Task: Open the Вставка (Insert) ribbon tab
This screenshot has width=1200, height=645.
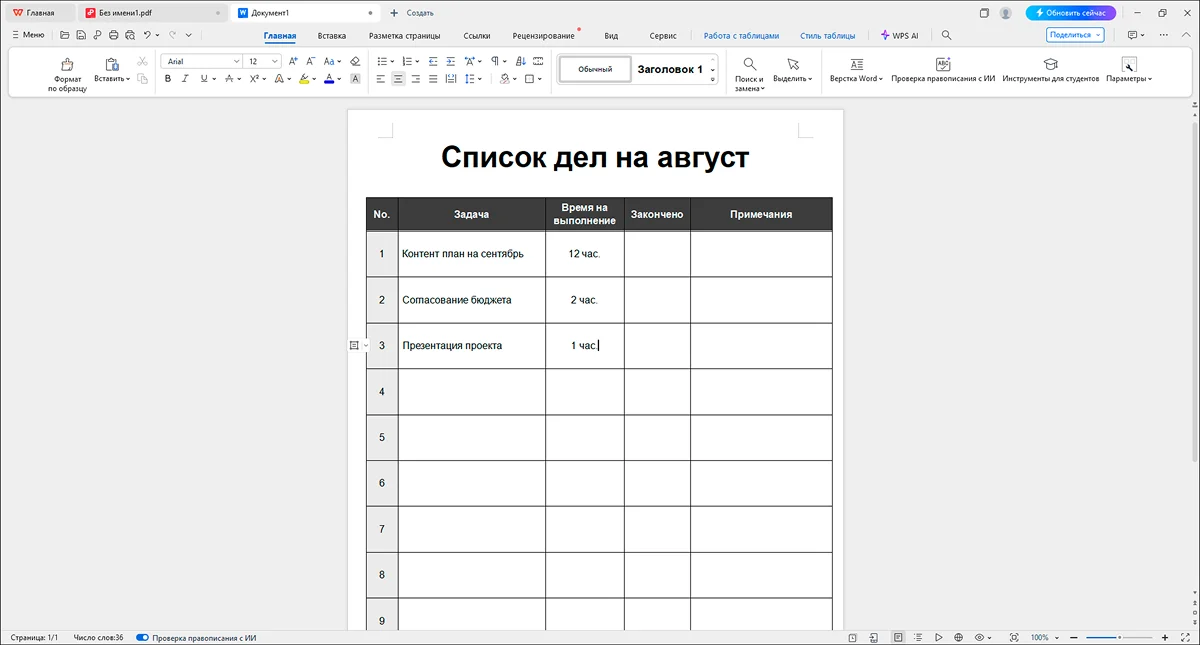Action: coord(331,35)
